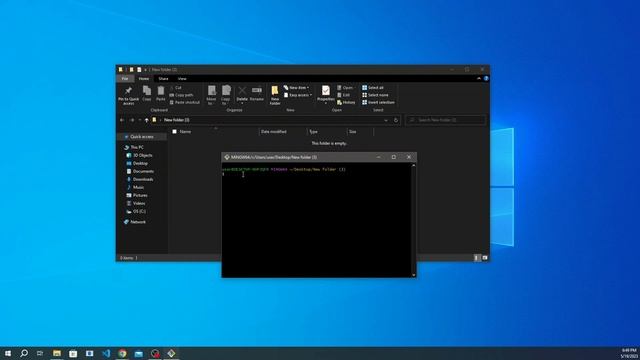Expand the address bar history dropdown

point(386,120)
